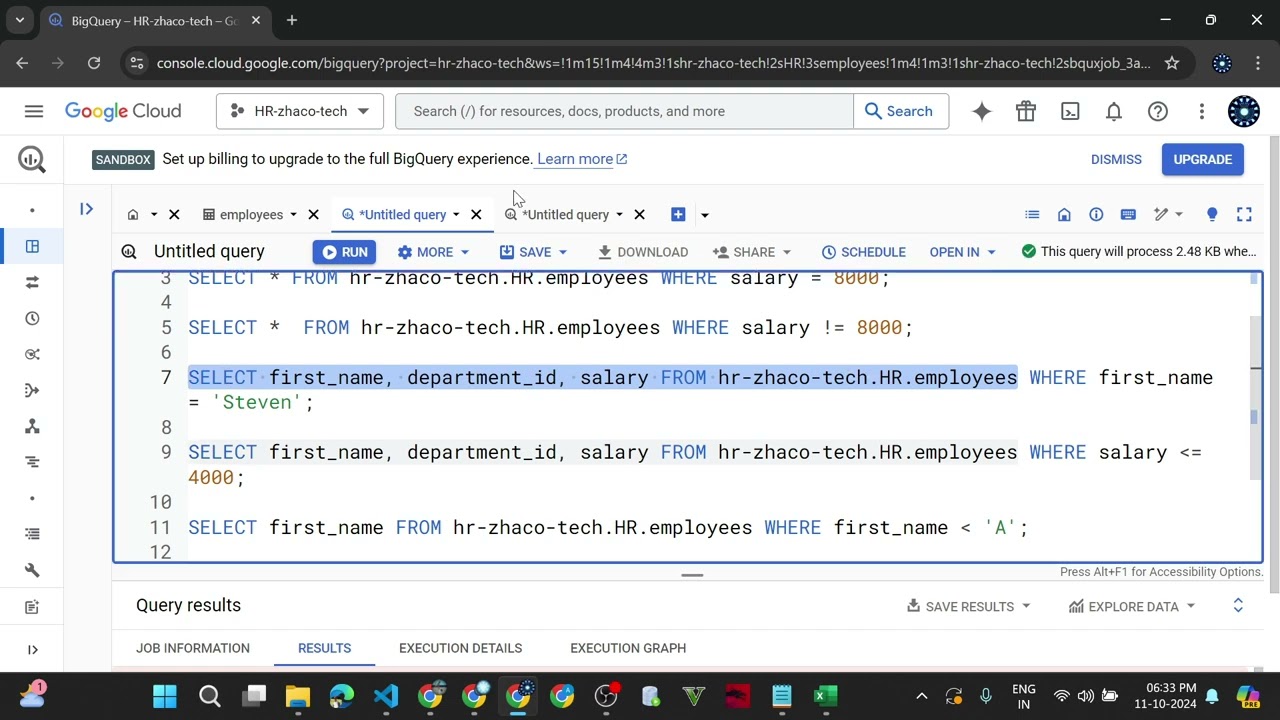Click the editor/results split handle

692,575
